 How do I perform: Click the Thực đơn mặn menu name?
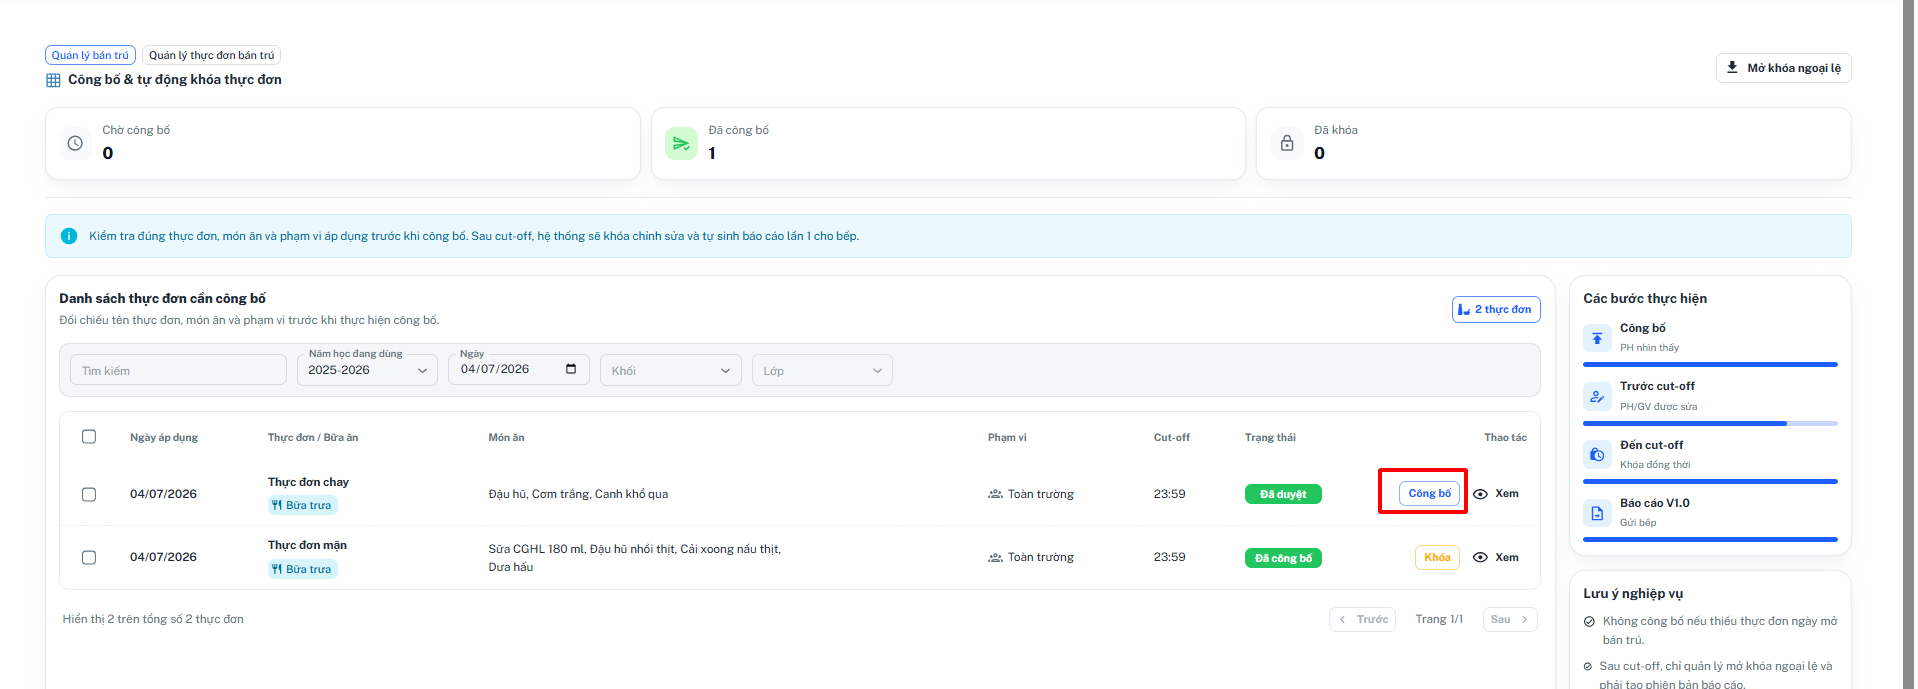(307, 545)
